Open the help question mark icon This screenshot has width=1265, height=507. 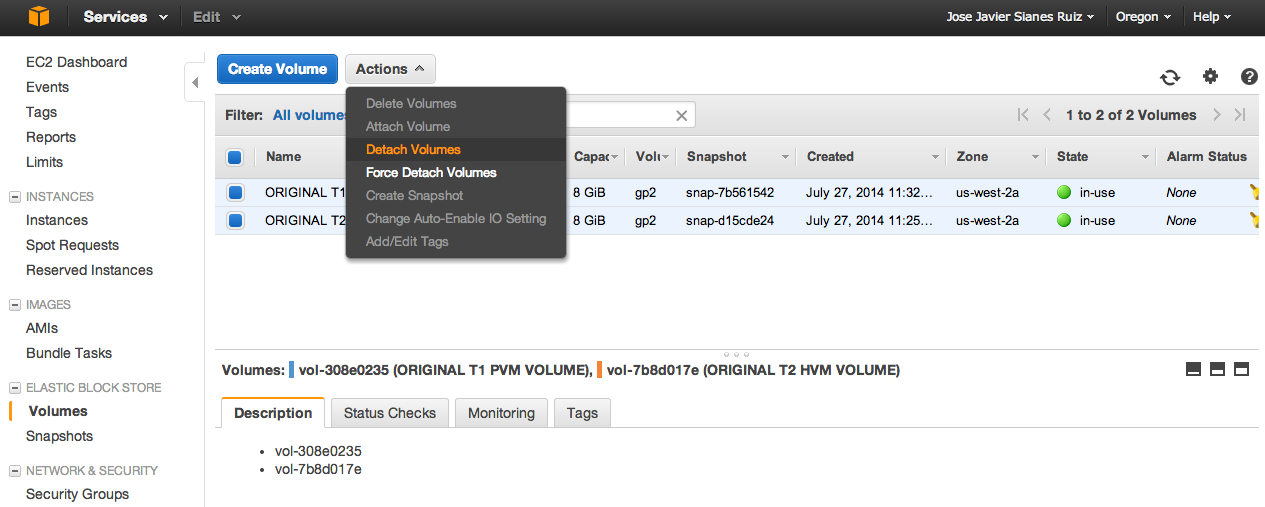pos(1249,76)
